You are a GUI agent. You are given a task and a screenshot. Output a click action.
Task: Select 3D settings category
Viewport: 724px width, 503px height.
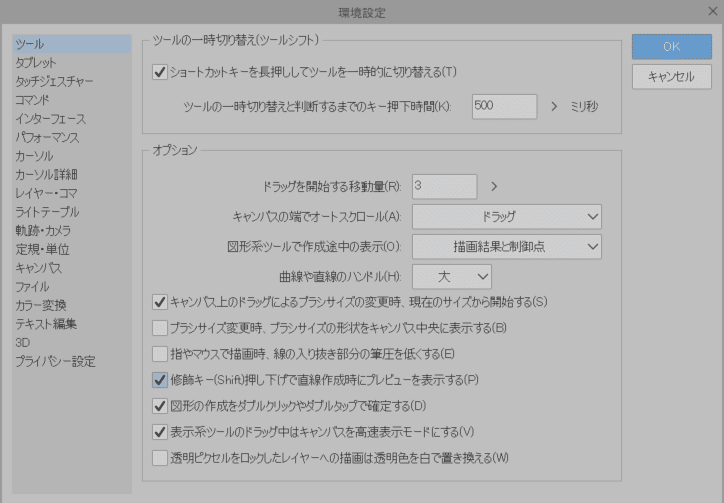(x=23, y=343)
